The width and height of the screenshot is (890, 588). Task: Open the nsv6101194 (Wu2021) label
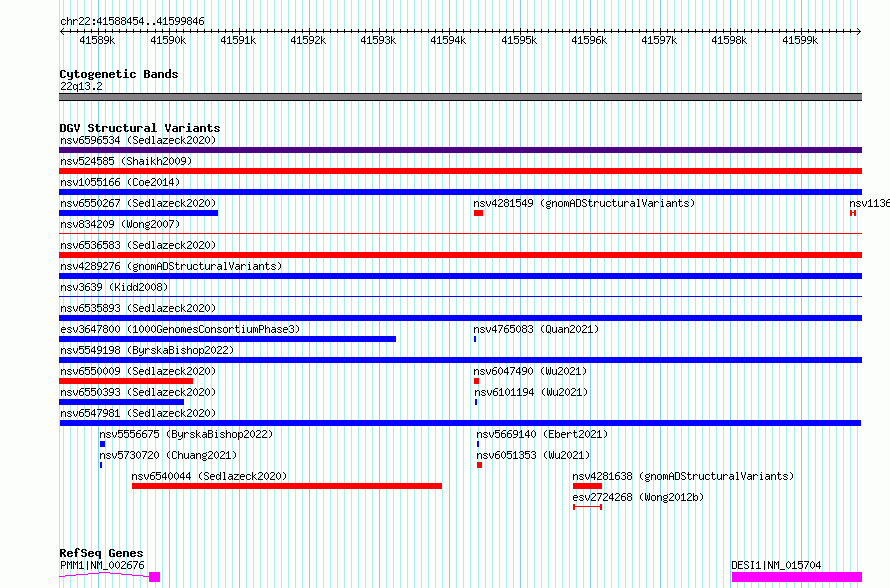click(531, 392)
